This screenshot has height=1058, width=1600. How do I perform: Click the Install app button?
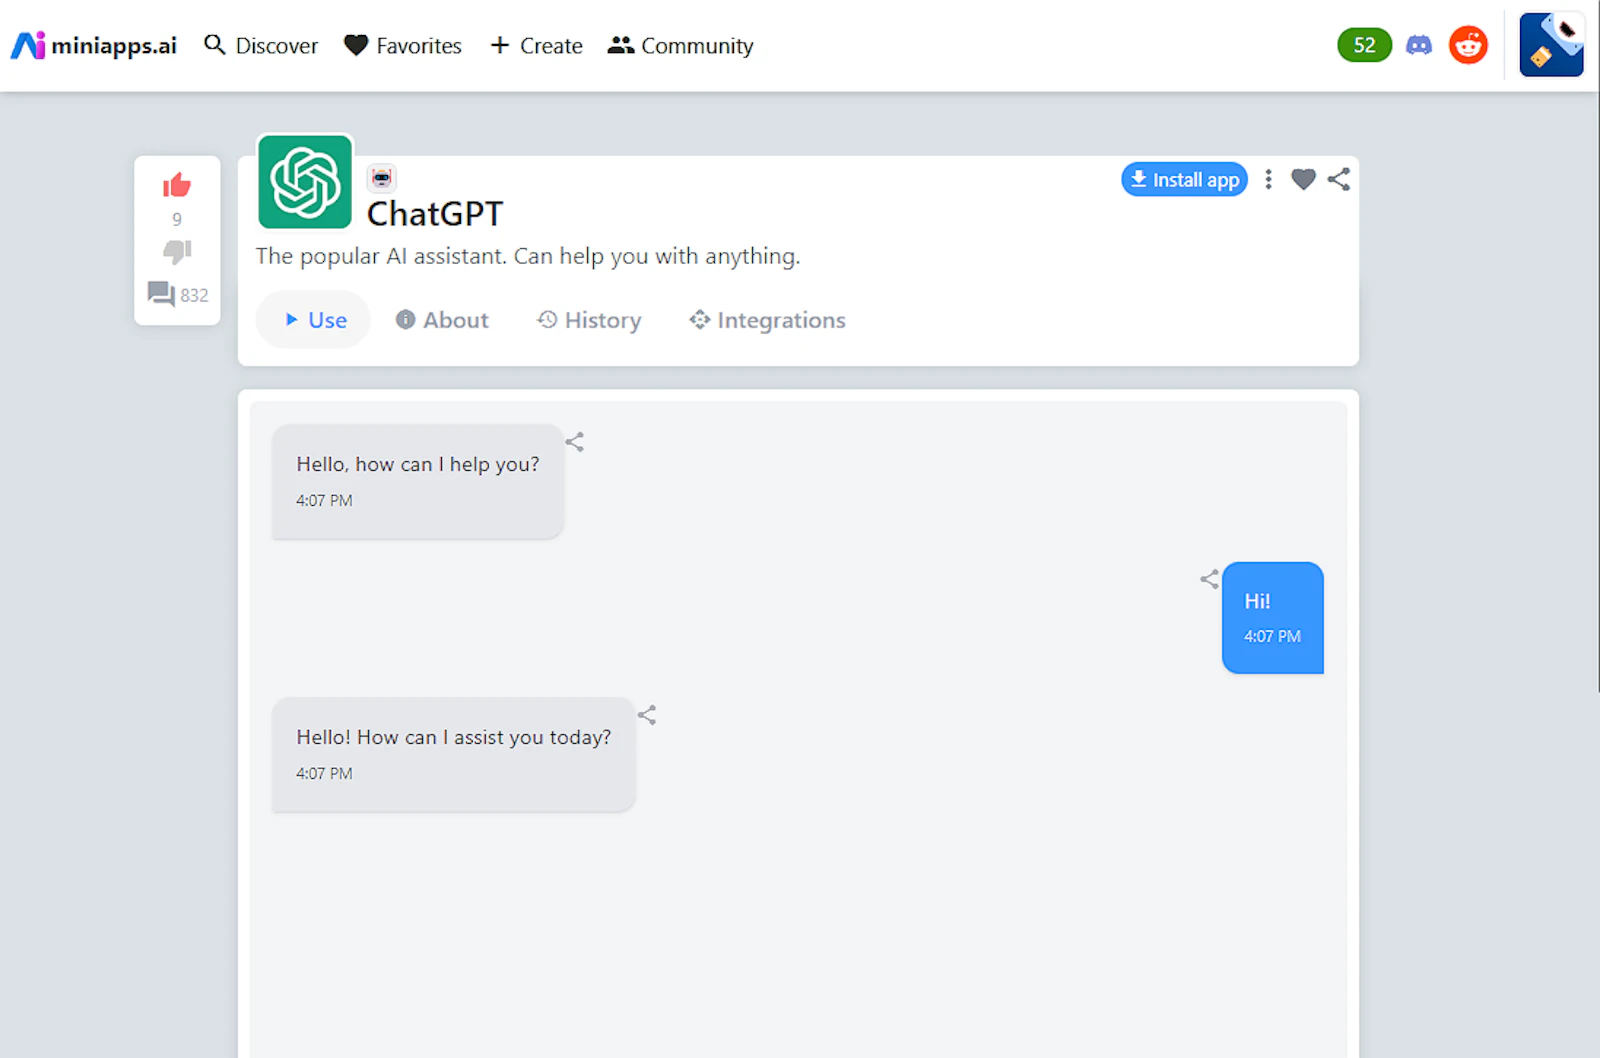pos(1184,179)
